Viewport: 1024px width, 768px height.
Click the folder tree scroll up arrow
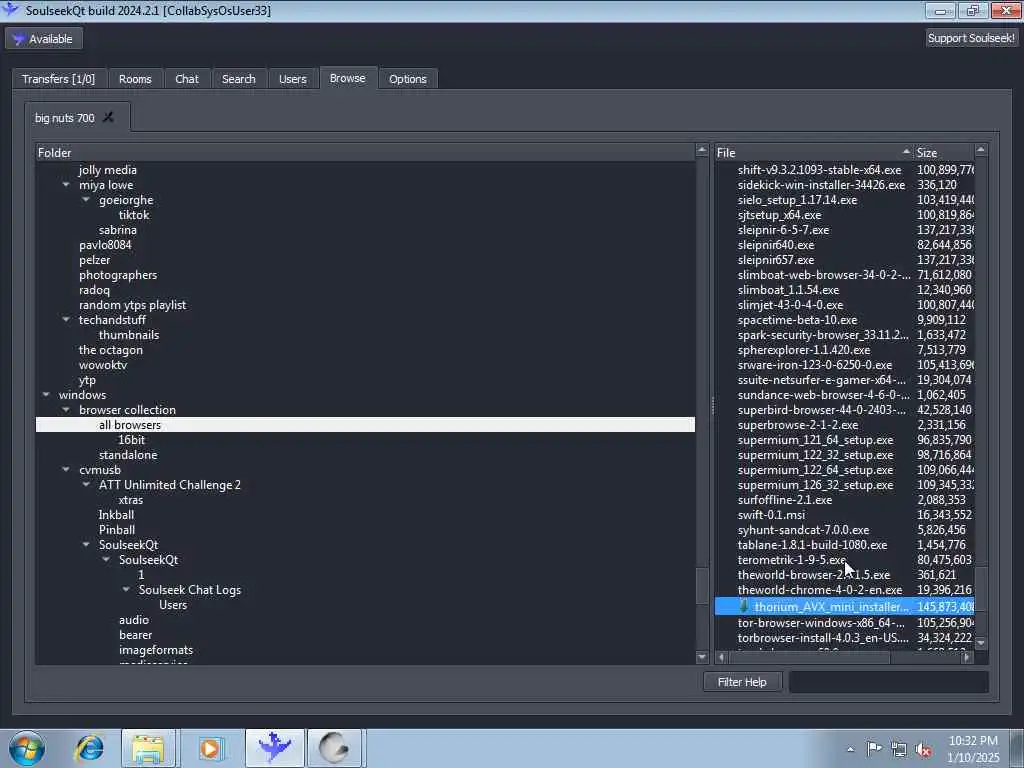702,151
